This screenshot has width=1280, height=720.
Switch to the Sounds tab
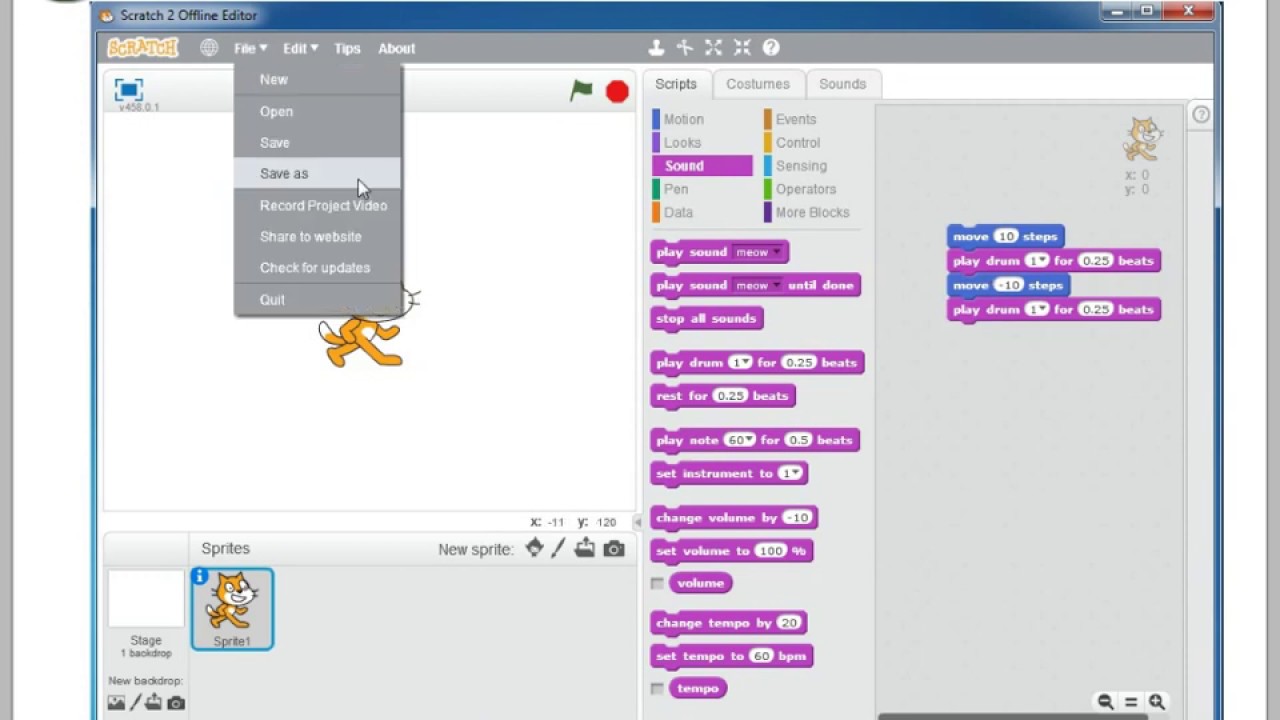coord(843,84)
